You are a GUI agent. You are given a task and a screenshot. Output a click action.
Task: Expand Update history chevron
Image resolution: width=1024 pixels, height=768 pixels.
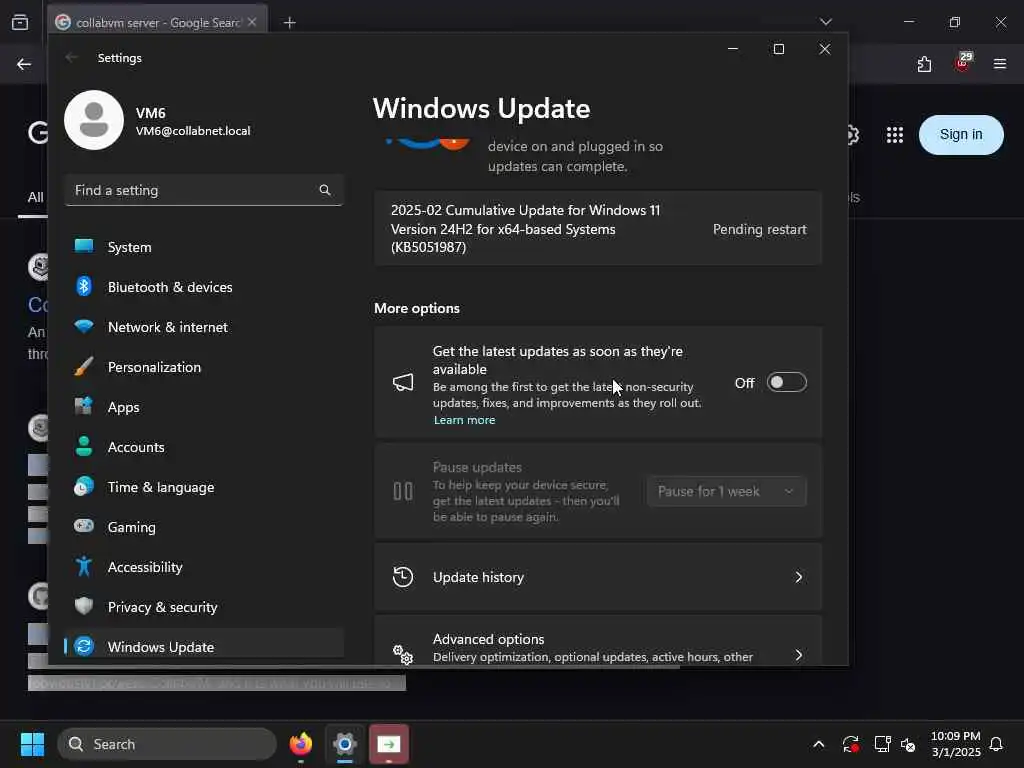(x=799, y=577)
